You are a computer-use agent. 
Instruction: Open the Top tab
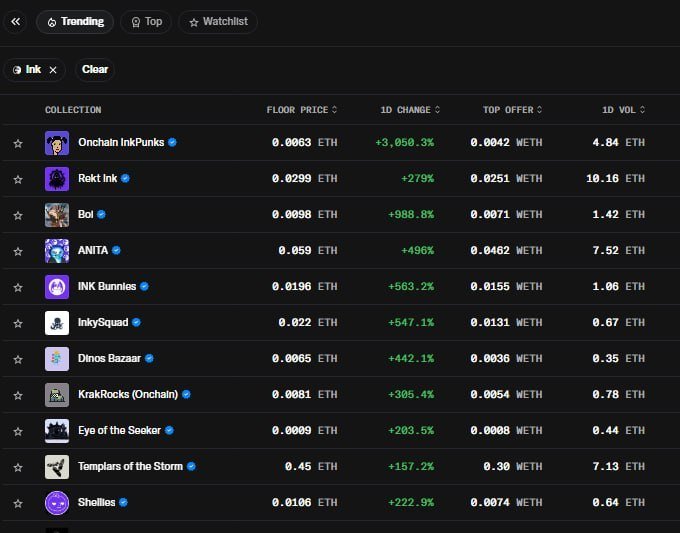point(146,22)
